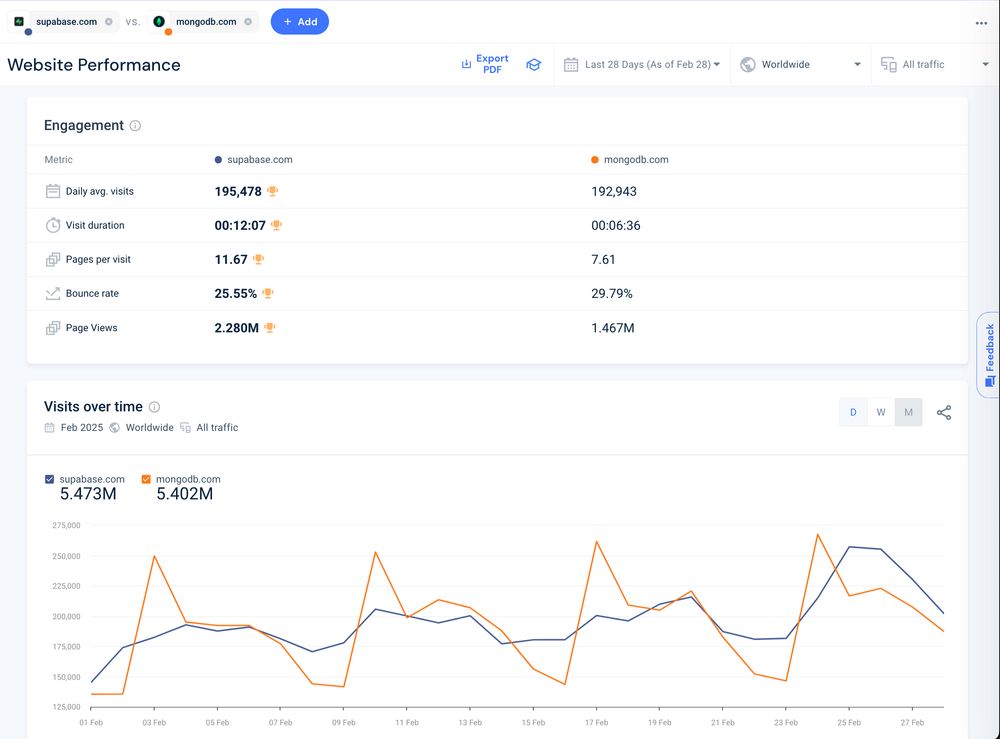This screenshot has height=739, width=1000.
Task: Click mongodb.com total visits 5.402M
Action: [x=184, y=494]
